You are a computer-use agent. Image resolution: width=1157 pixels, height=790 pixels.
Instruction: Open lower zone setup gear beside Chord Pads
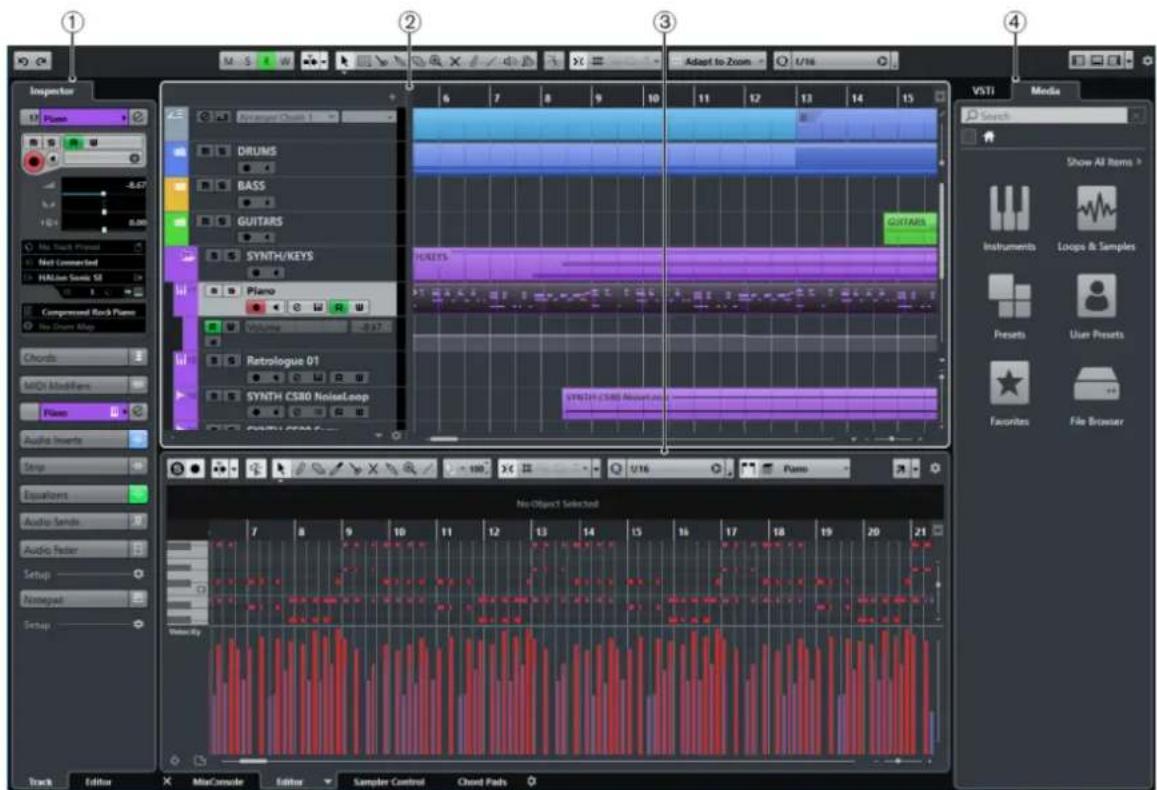[531, 781]
